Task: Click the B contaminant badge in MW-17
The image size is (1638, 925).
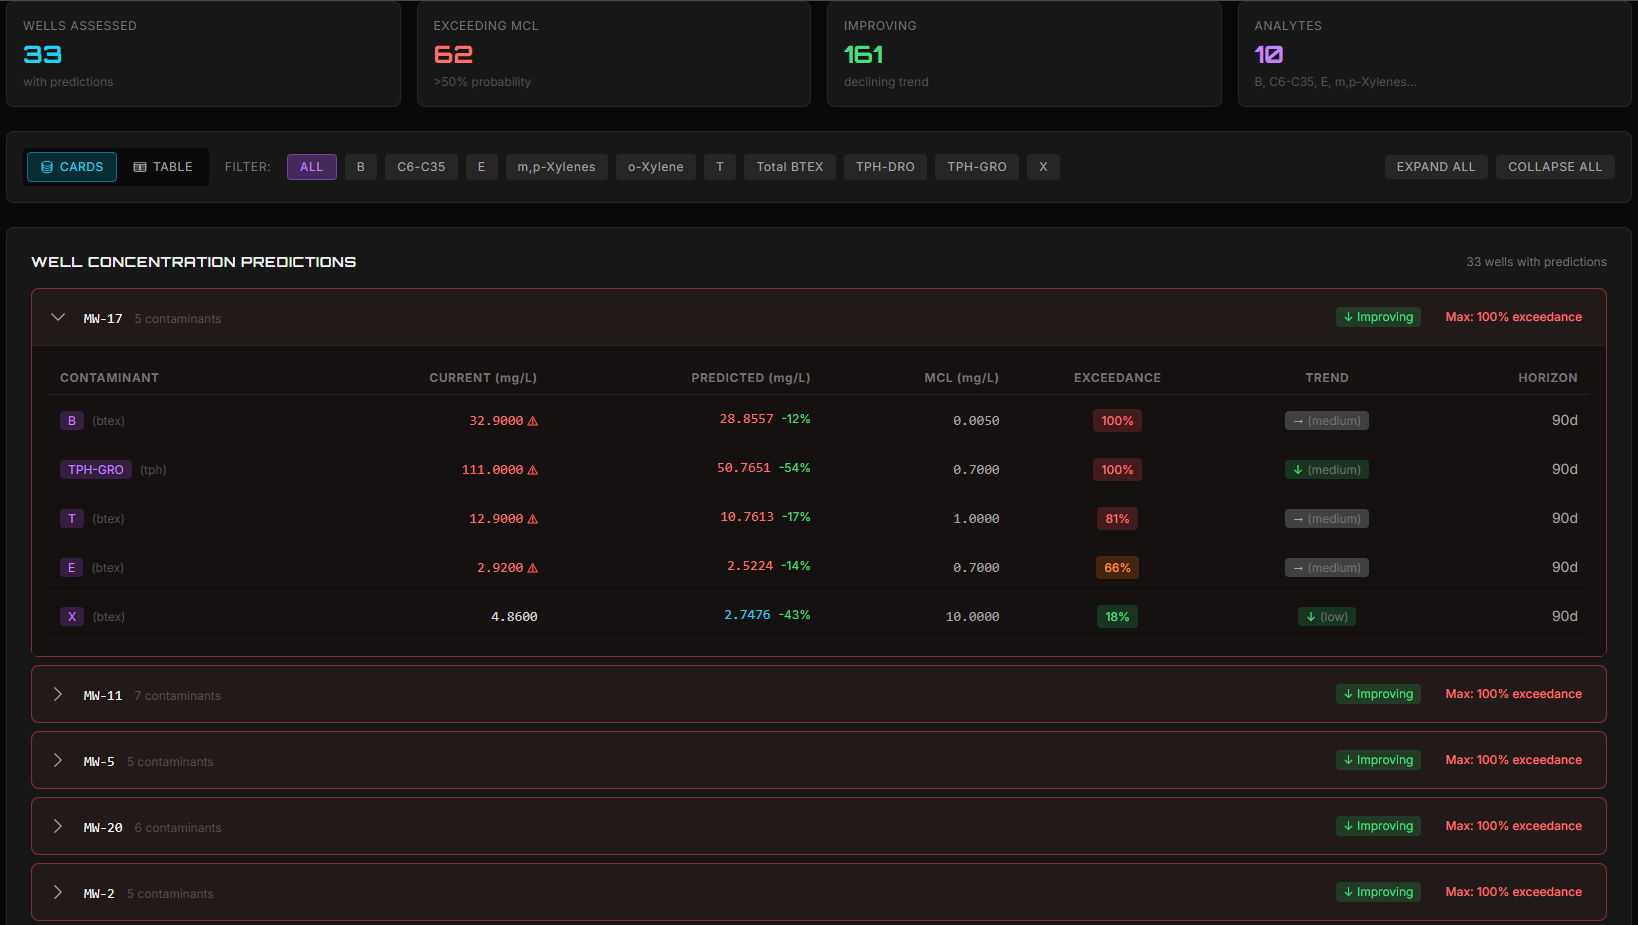Action: 71,421
